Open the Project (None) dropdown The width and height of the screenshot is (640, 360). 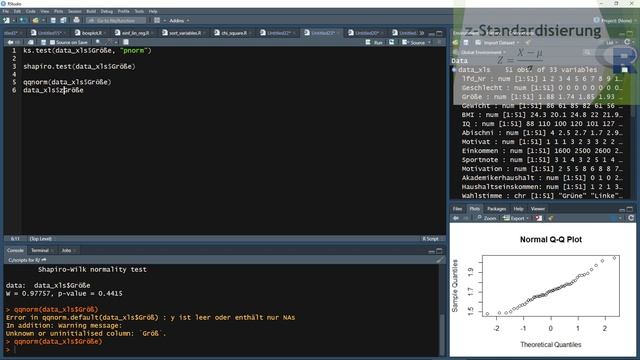pyautogui.click(x=614, y=20)
